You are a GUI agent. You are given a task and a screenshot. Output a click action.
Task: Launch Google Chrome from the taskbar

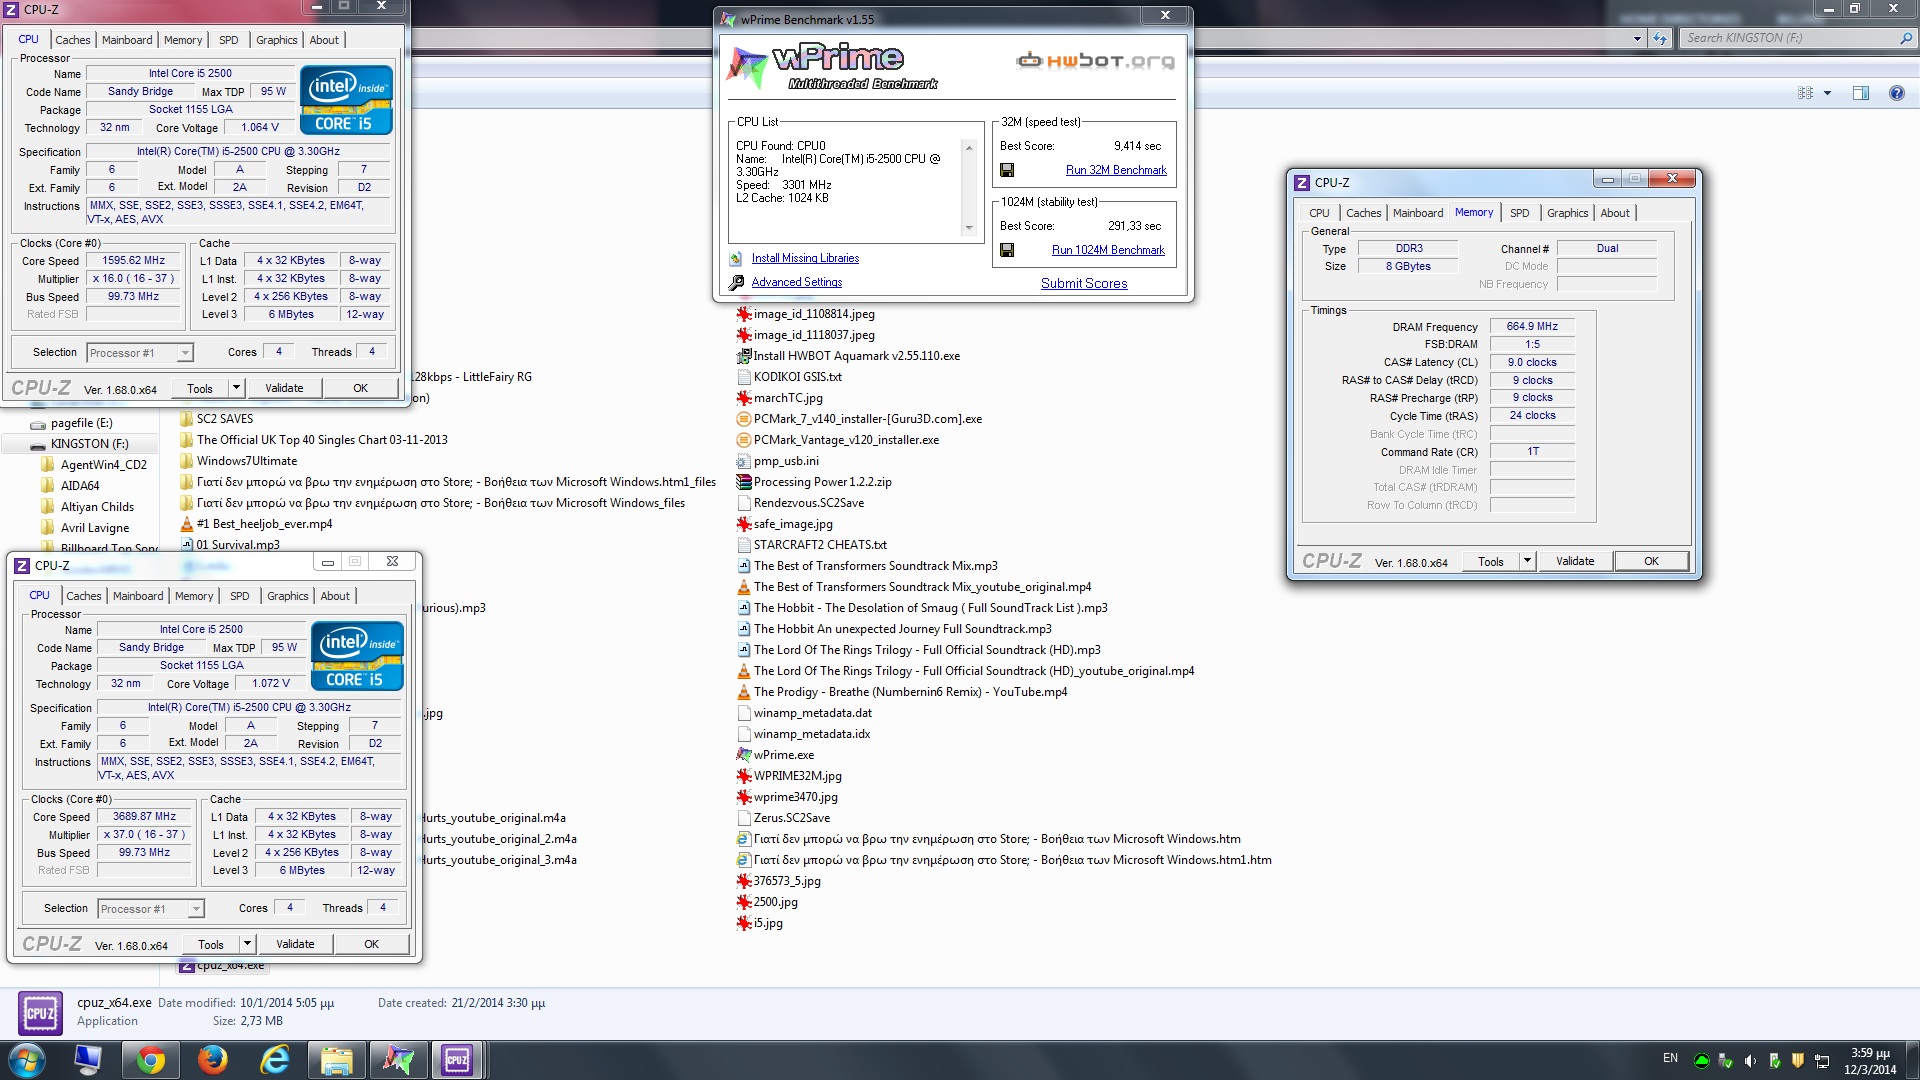(151, 1060)
